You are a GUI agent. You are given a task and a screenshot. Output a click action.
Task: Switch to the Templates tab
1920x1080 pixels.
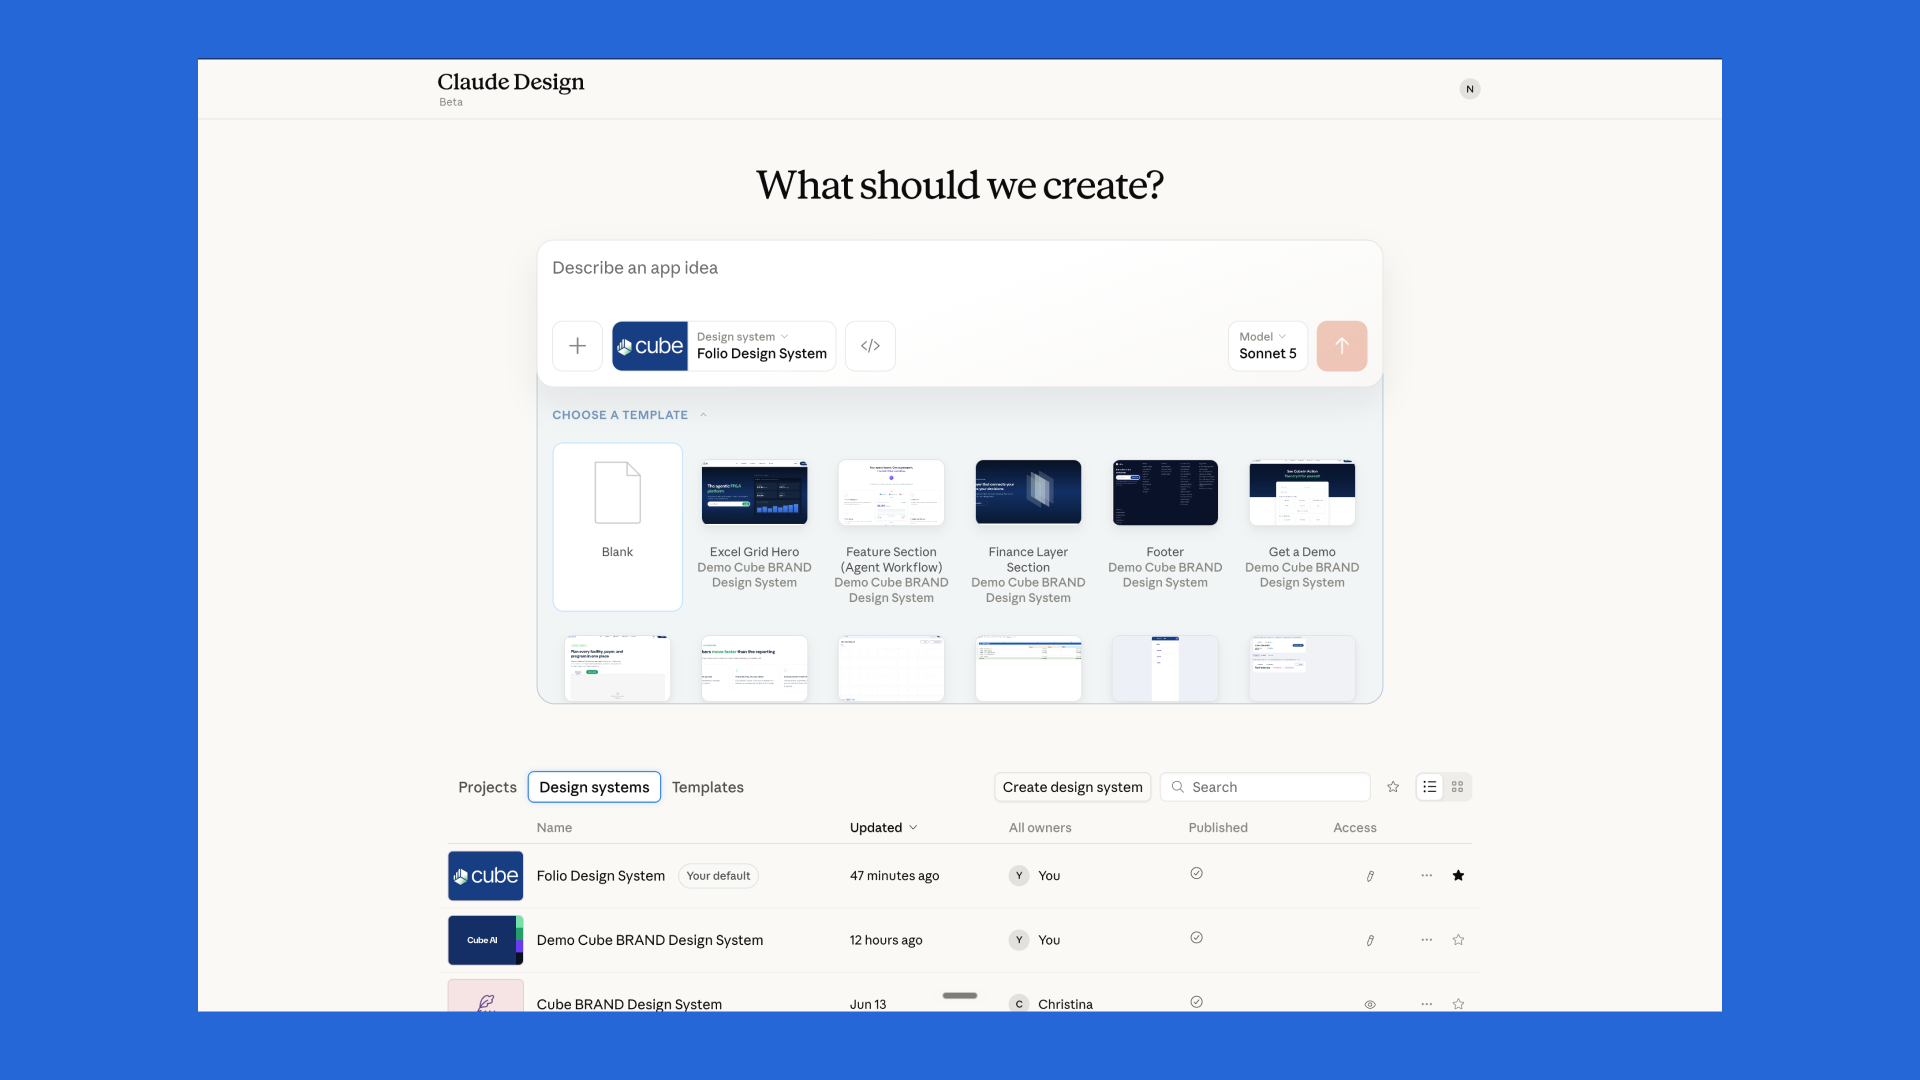coord(708,787)
